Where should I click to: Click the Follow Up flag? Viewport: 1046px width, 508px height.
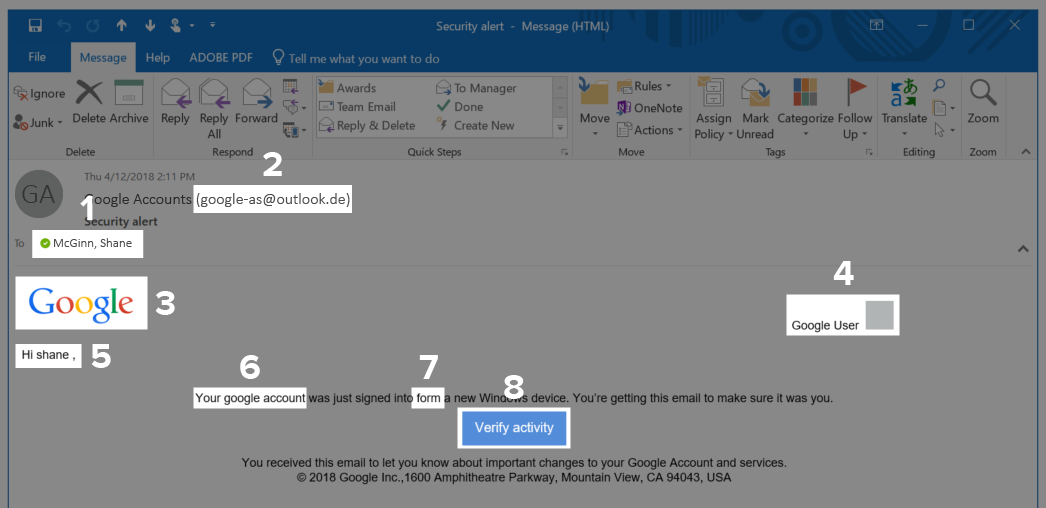855,109
